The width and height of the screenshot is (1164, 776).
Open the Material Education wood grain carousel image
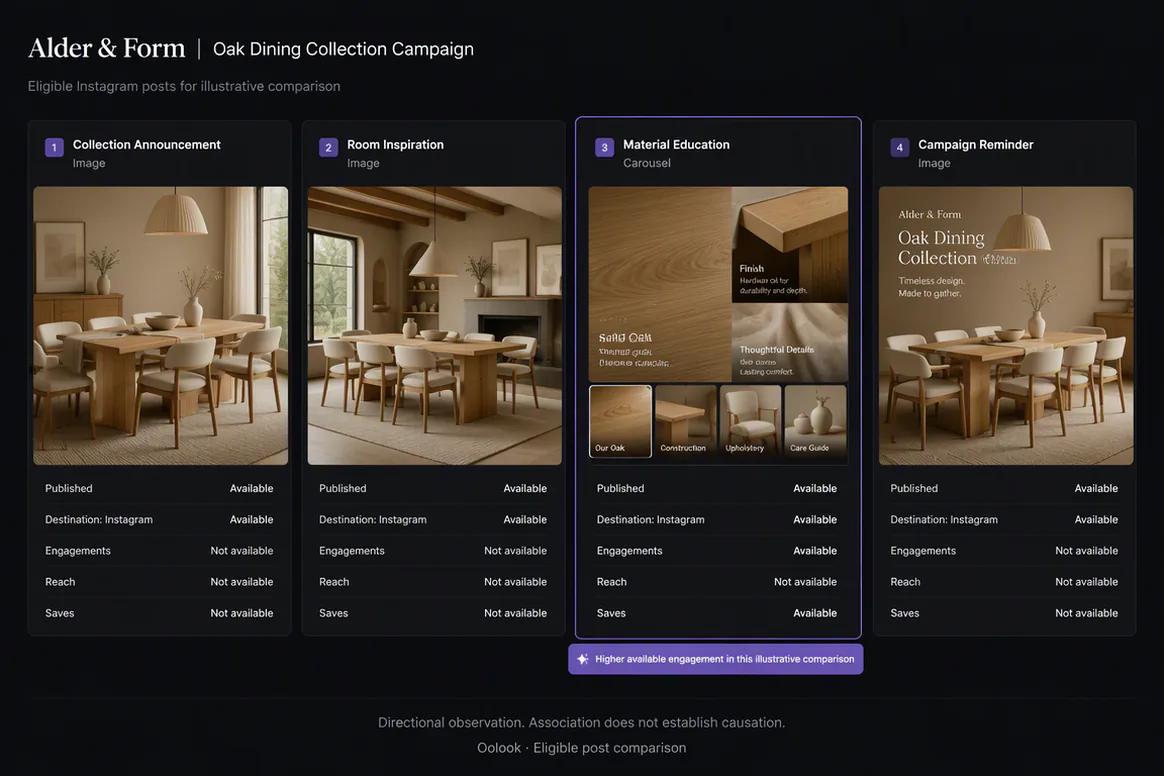point(660,284)
